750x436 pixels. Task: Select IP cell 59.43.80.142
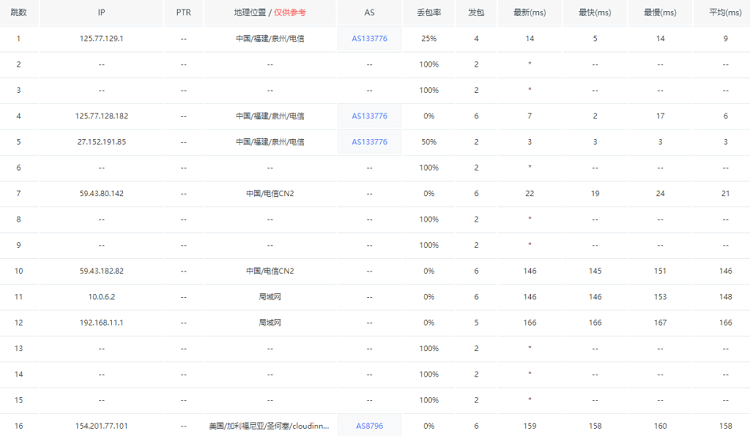coord(101,194)
